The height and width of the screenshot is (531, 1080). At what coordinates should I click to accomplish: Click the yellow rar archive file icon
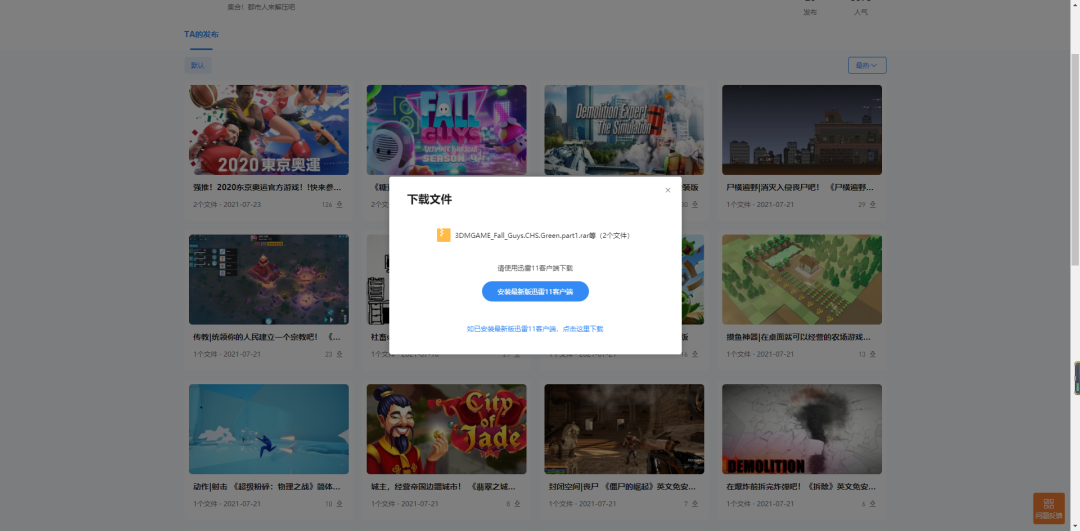443,235
